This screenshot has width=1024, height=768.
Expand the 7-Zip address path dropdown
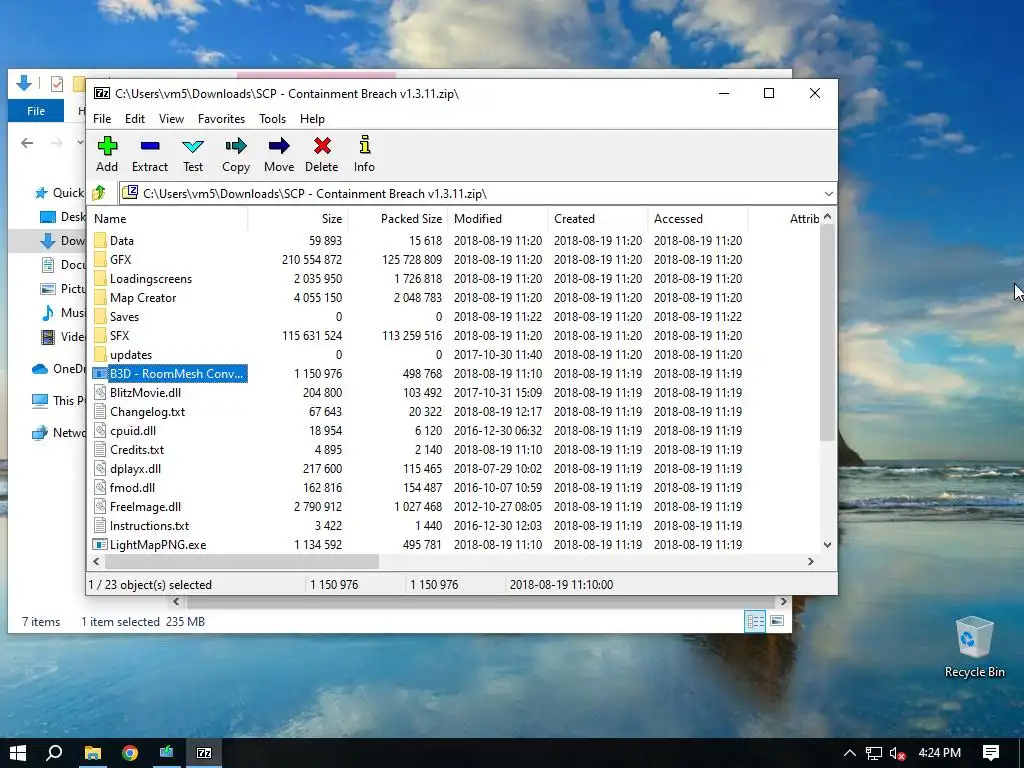tap(828, 194)
